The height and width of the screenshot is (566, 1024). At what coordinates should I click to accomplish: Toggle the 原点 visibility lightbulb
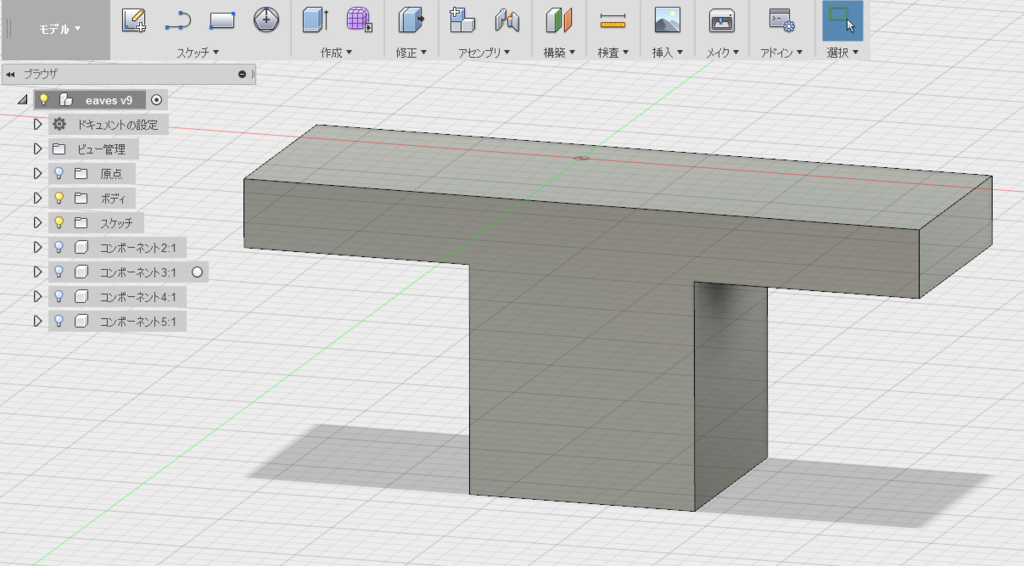click(x=59, y=174)
